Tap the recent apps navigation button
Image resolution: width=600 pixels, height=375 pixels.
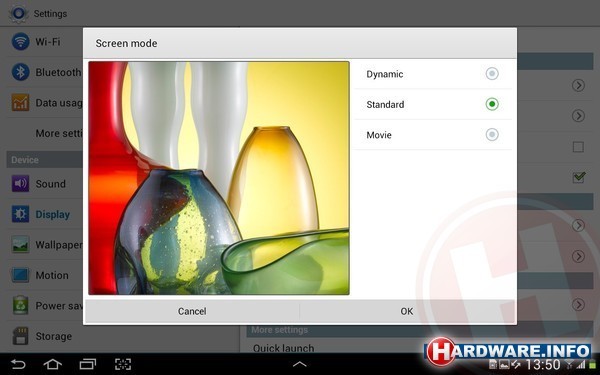pos(88,364)
